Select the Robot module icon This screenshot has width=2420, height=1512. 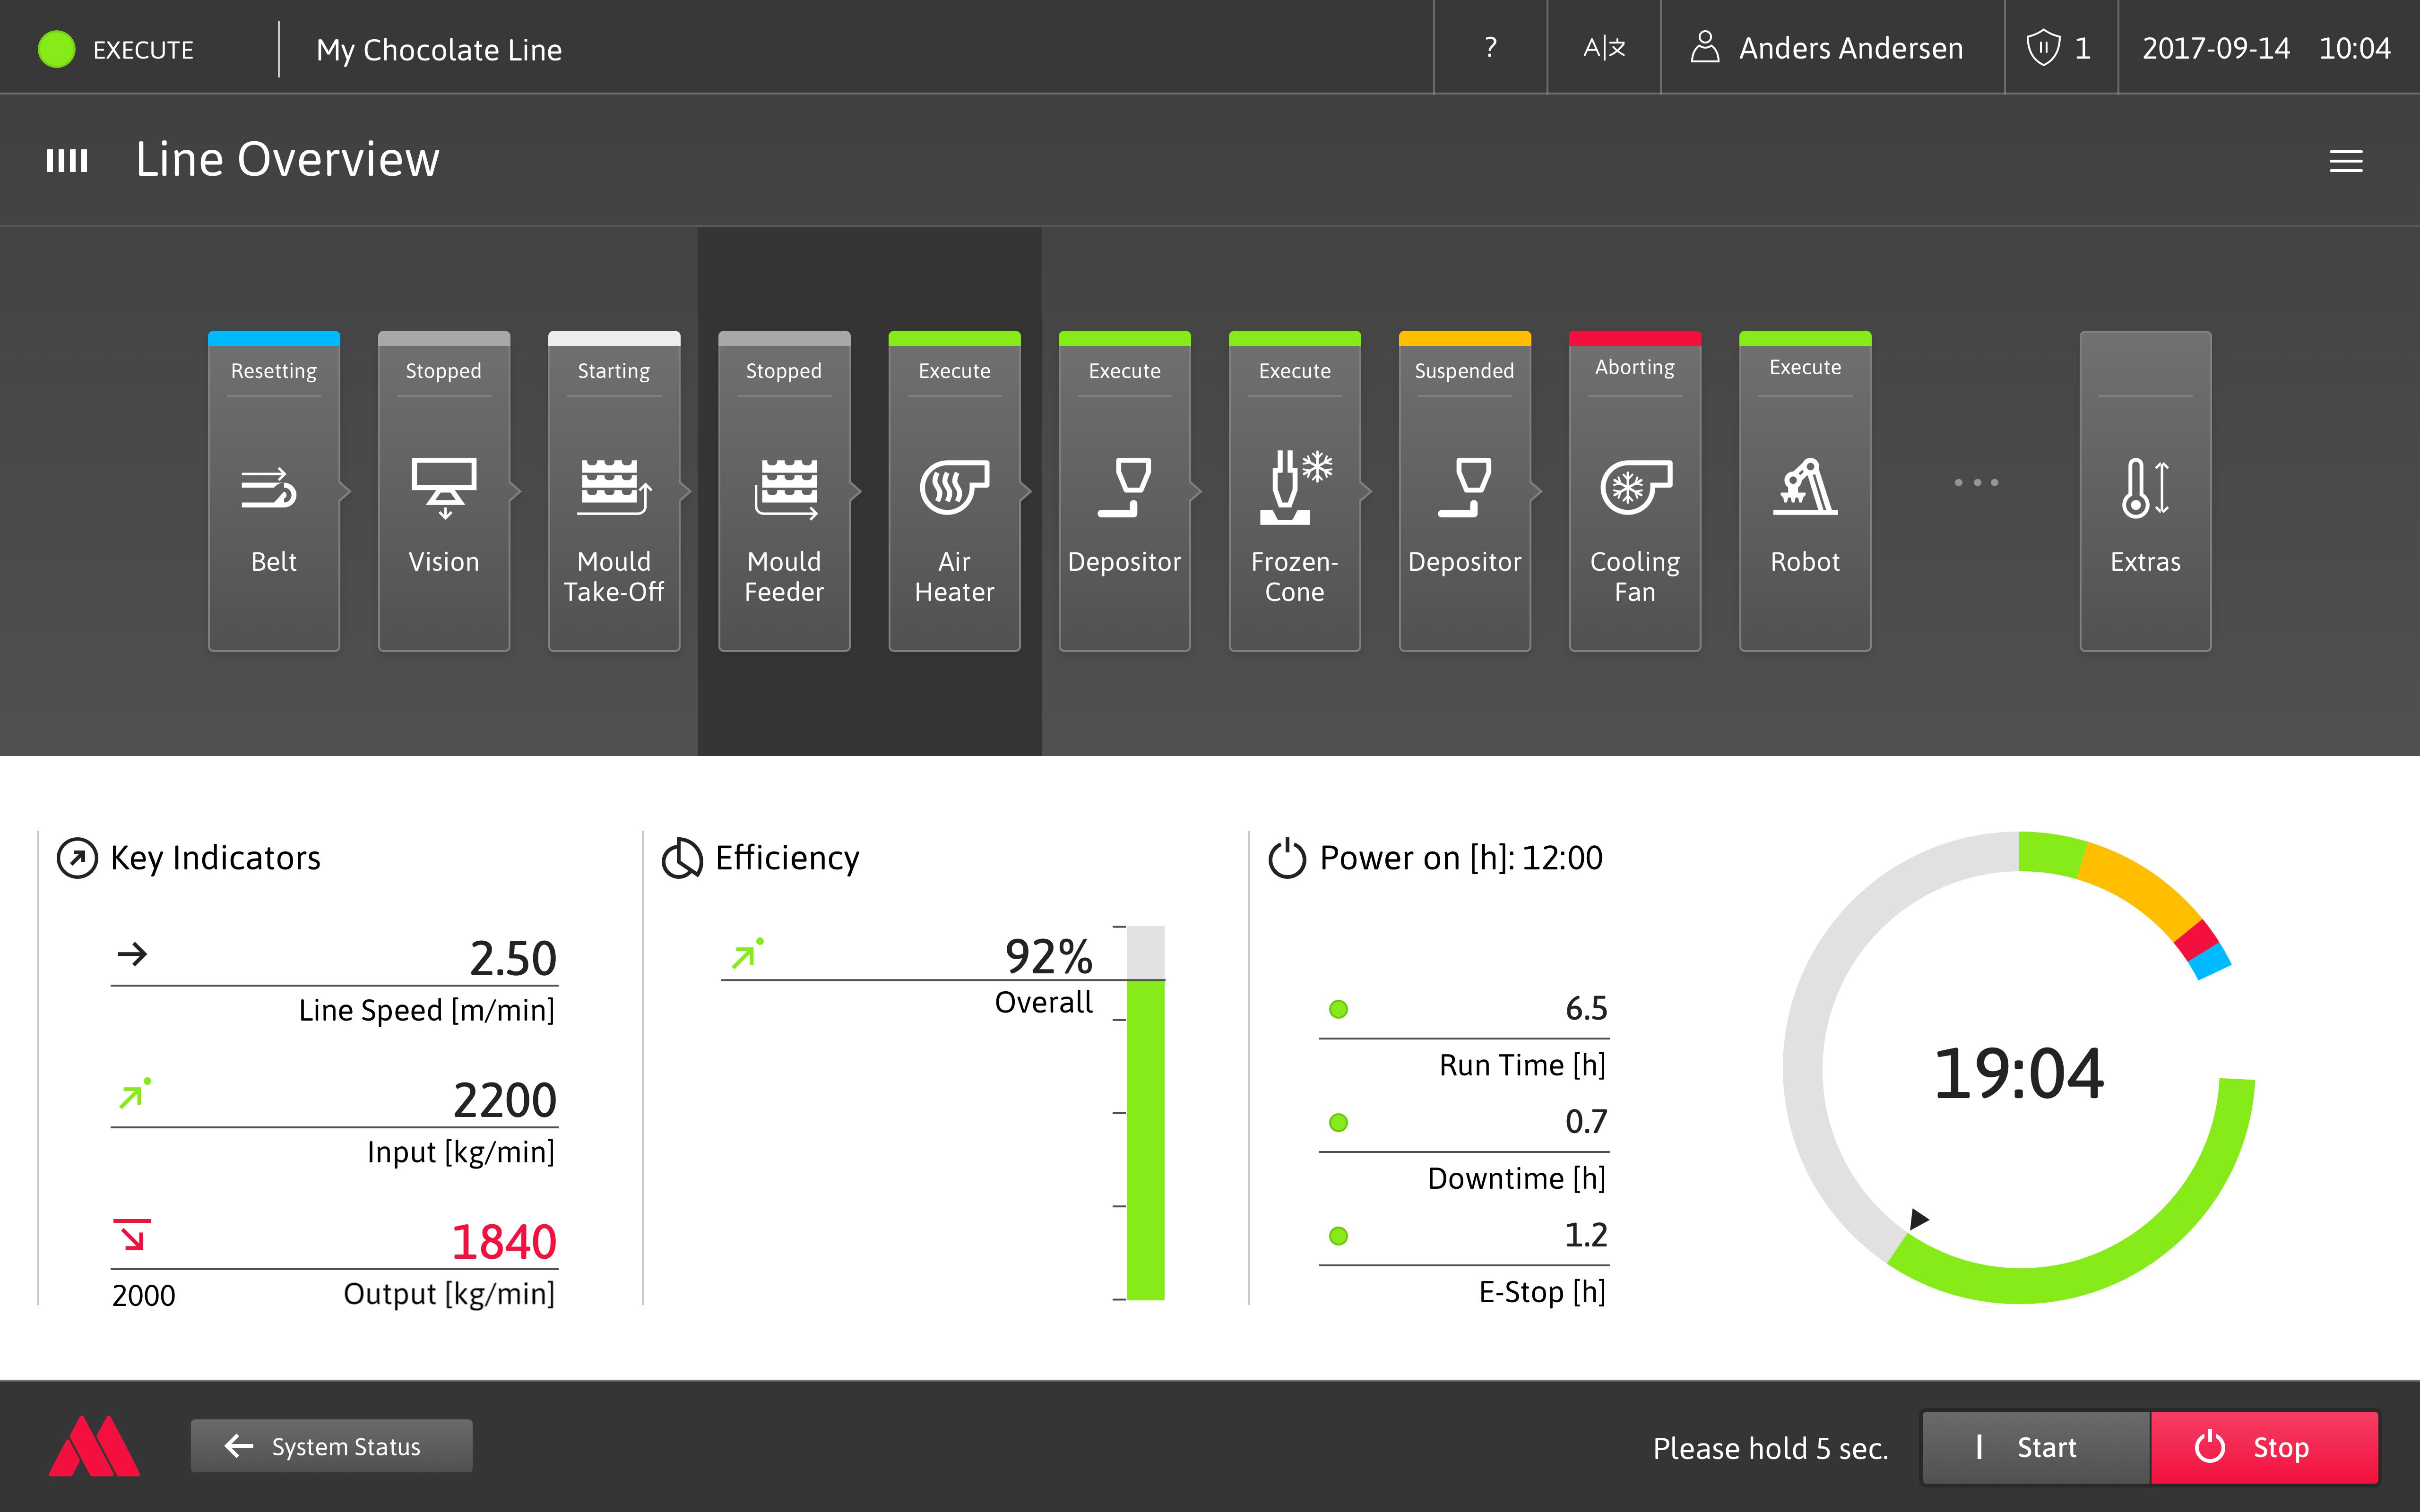[1804, 490]
